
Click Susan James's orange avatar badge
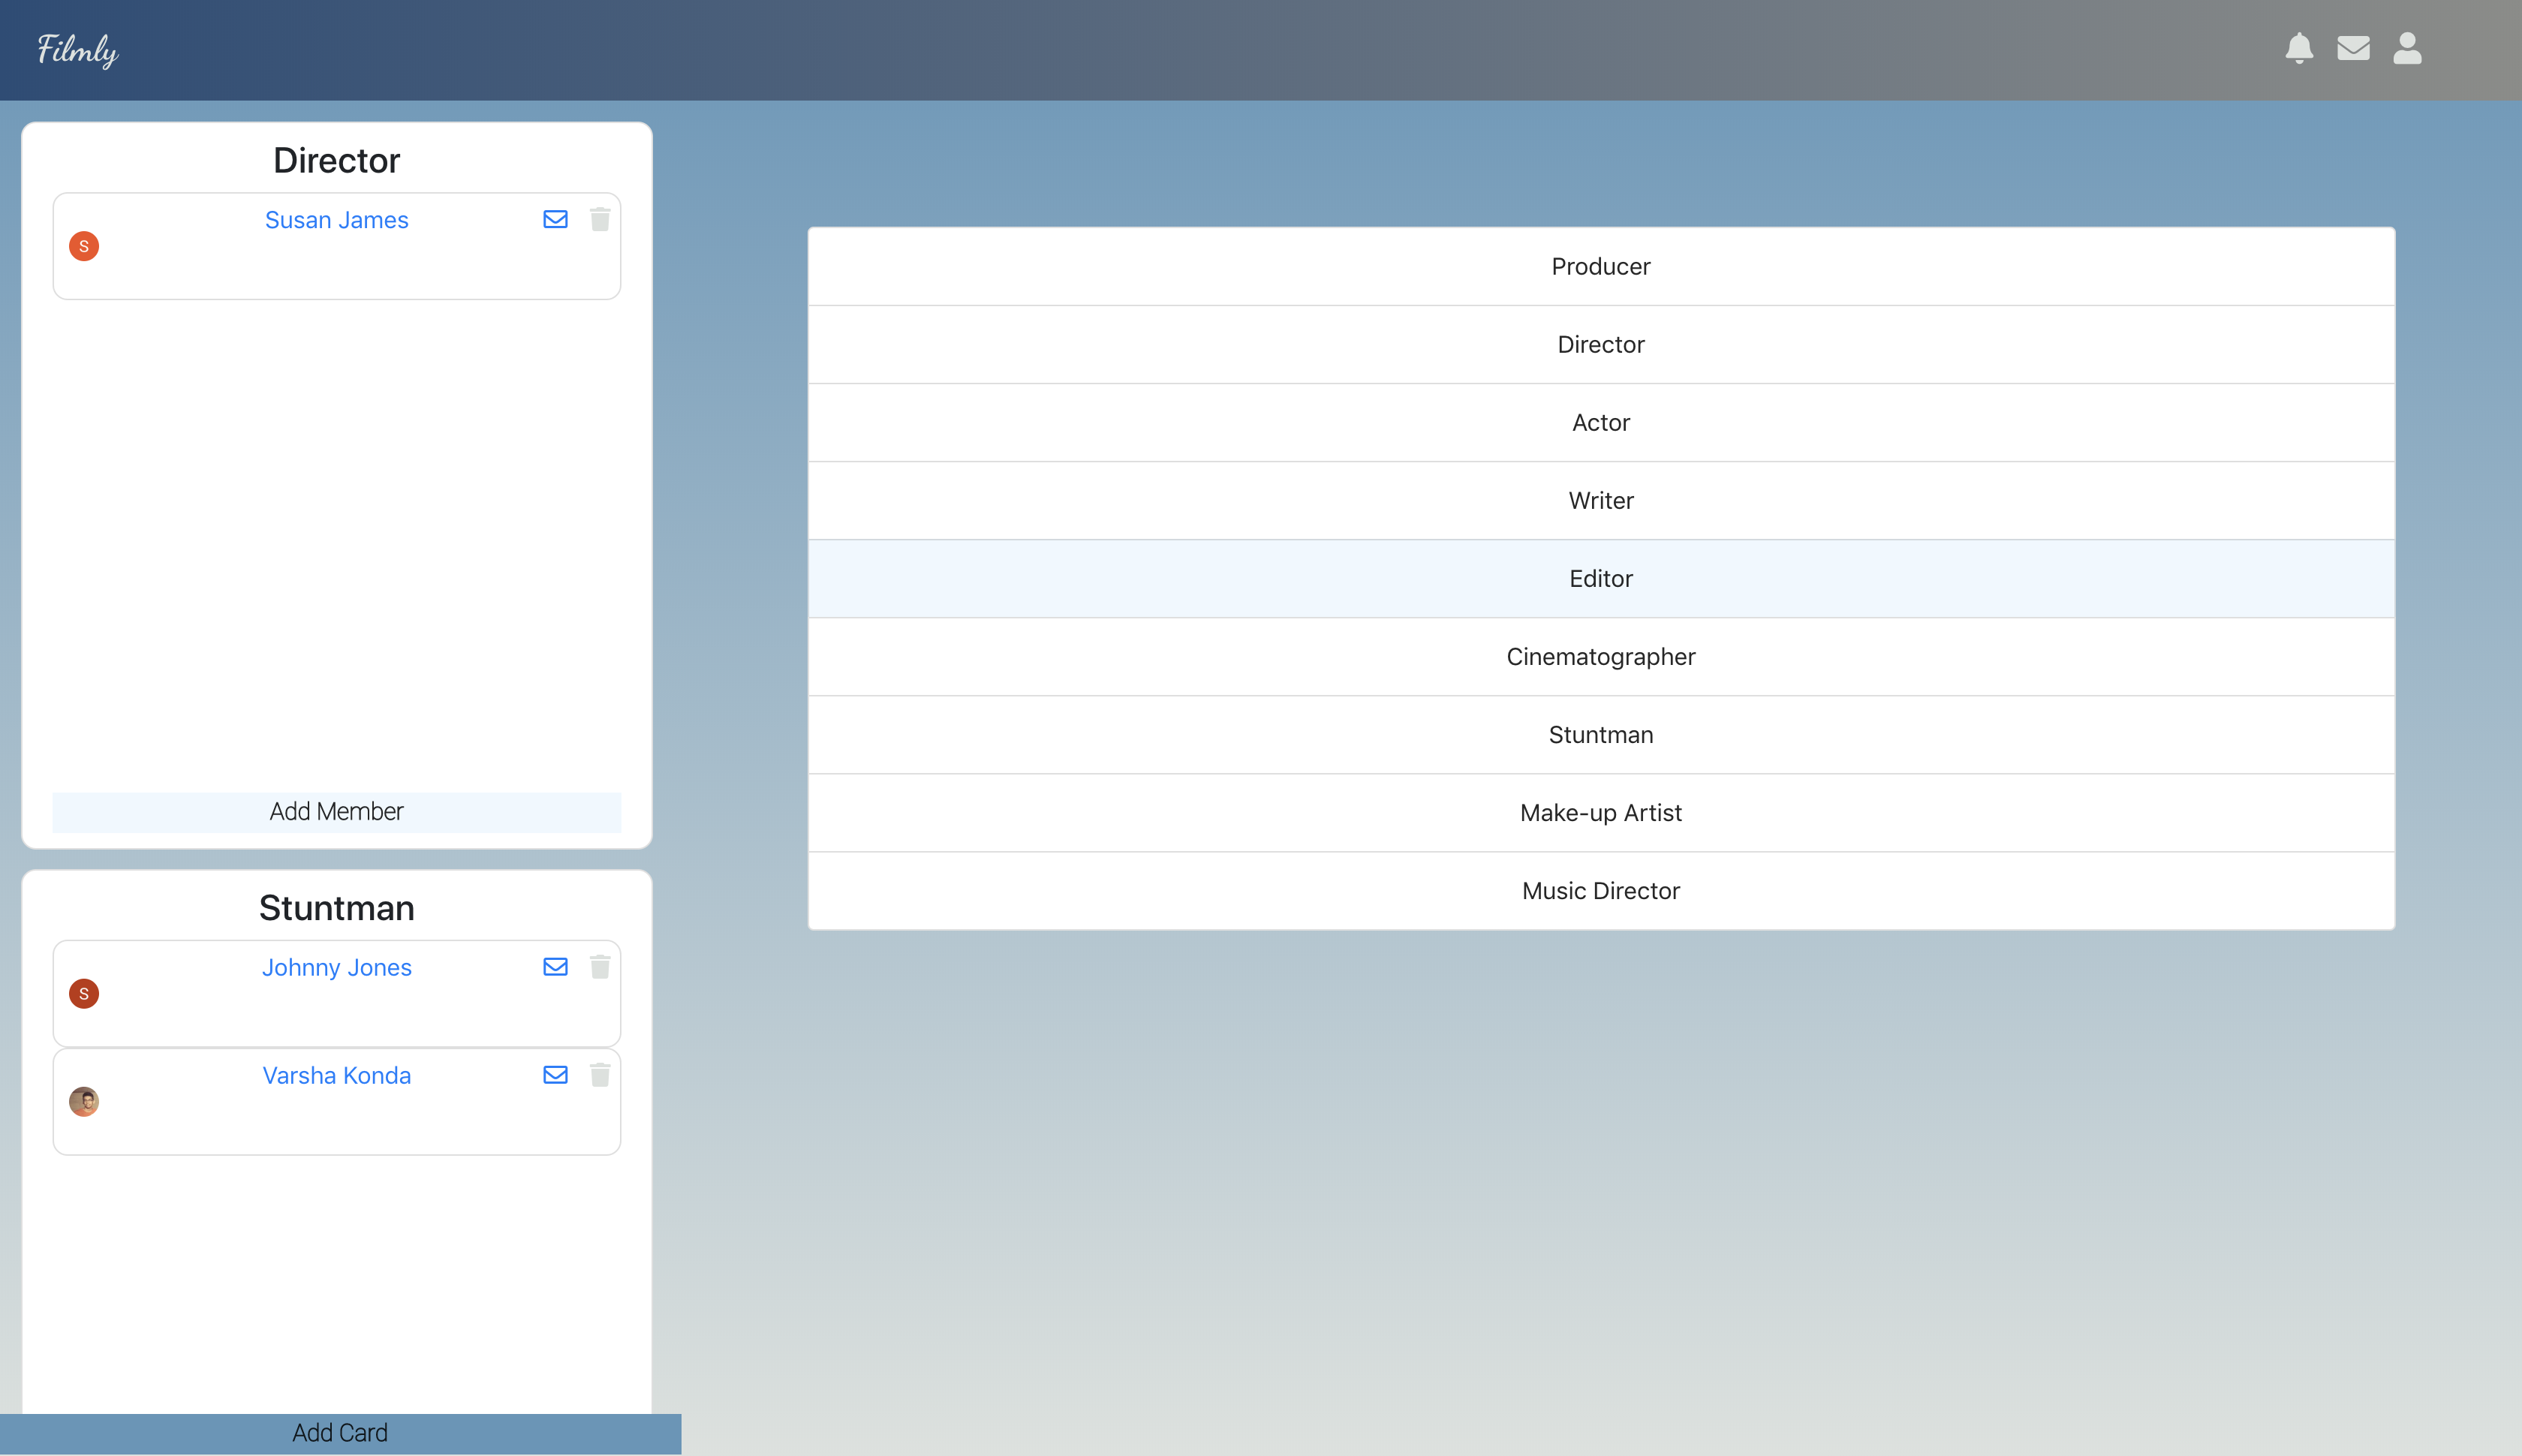84,246
